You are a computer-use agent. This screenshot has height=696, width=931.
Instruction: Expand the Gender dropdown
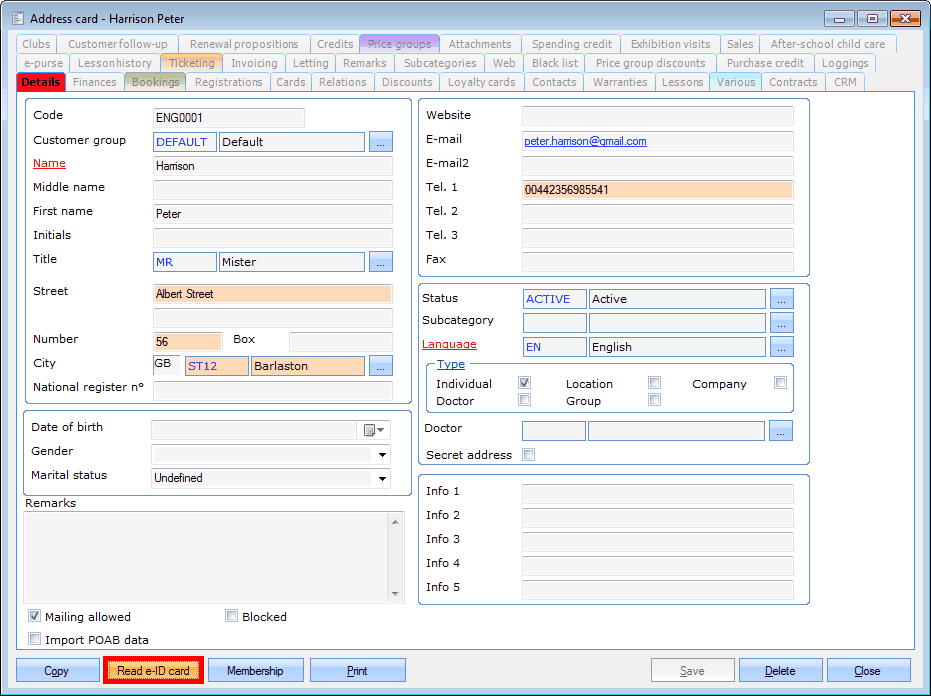click(x=381, y=455)
